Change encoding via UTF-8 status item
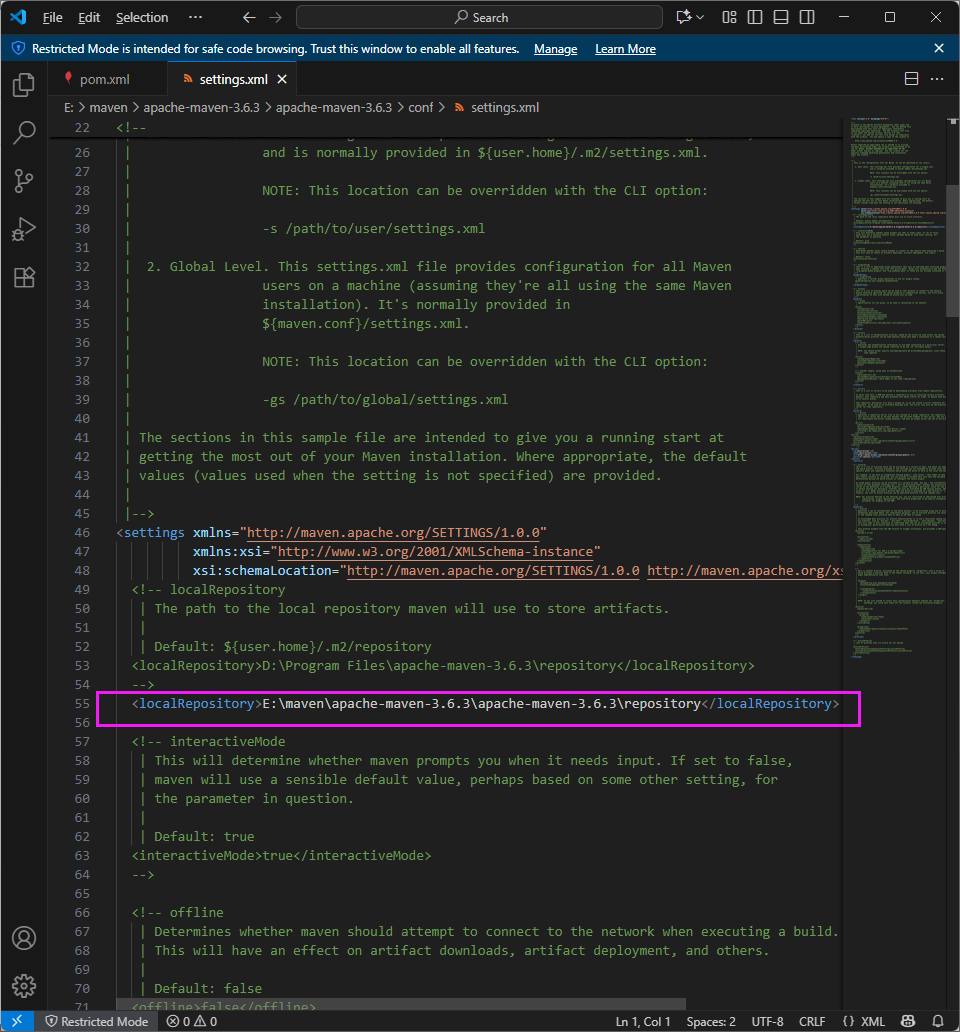Viewport: 960px width, 1032px height. (x=767, y=1021)
